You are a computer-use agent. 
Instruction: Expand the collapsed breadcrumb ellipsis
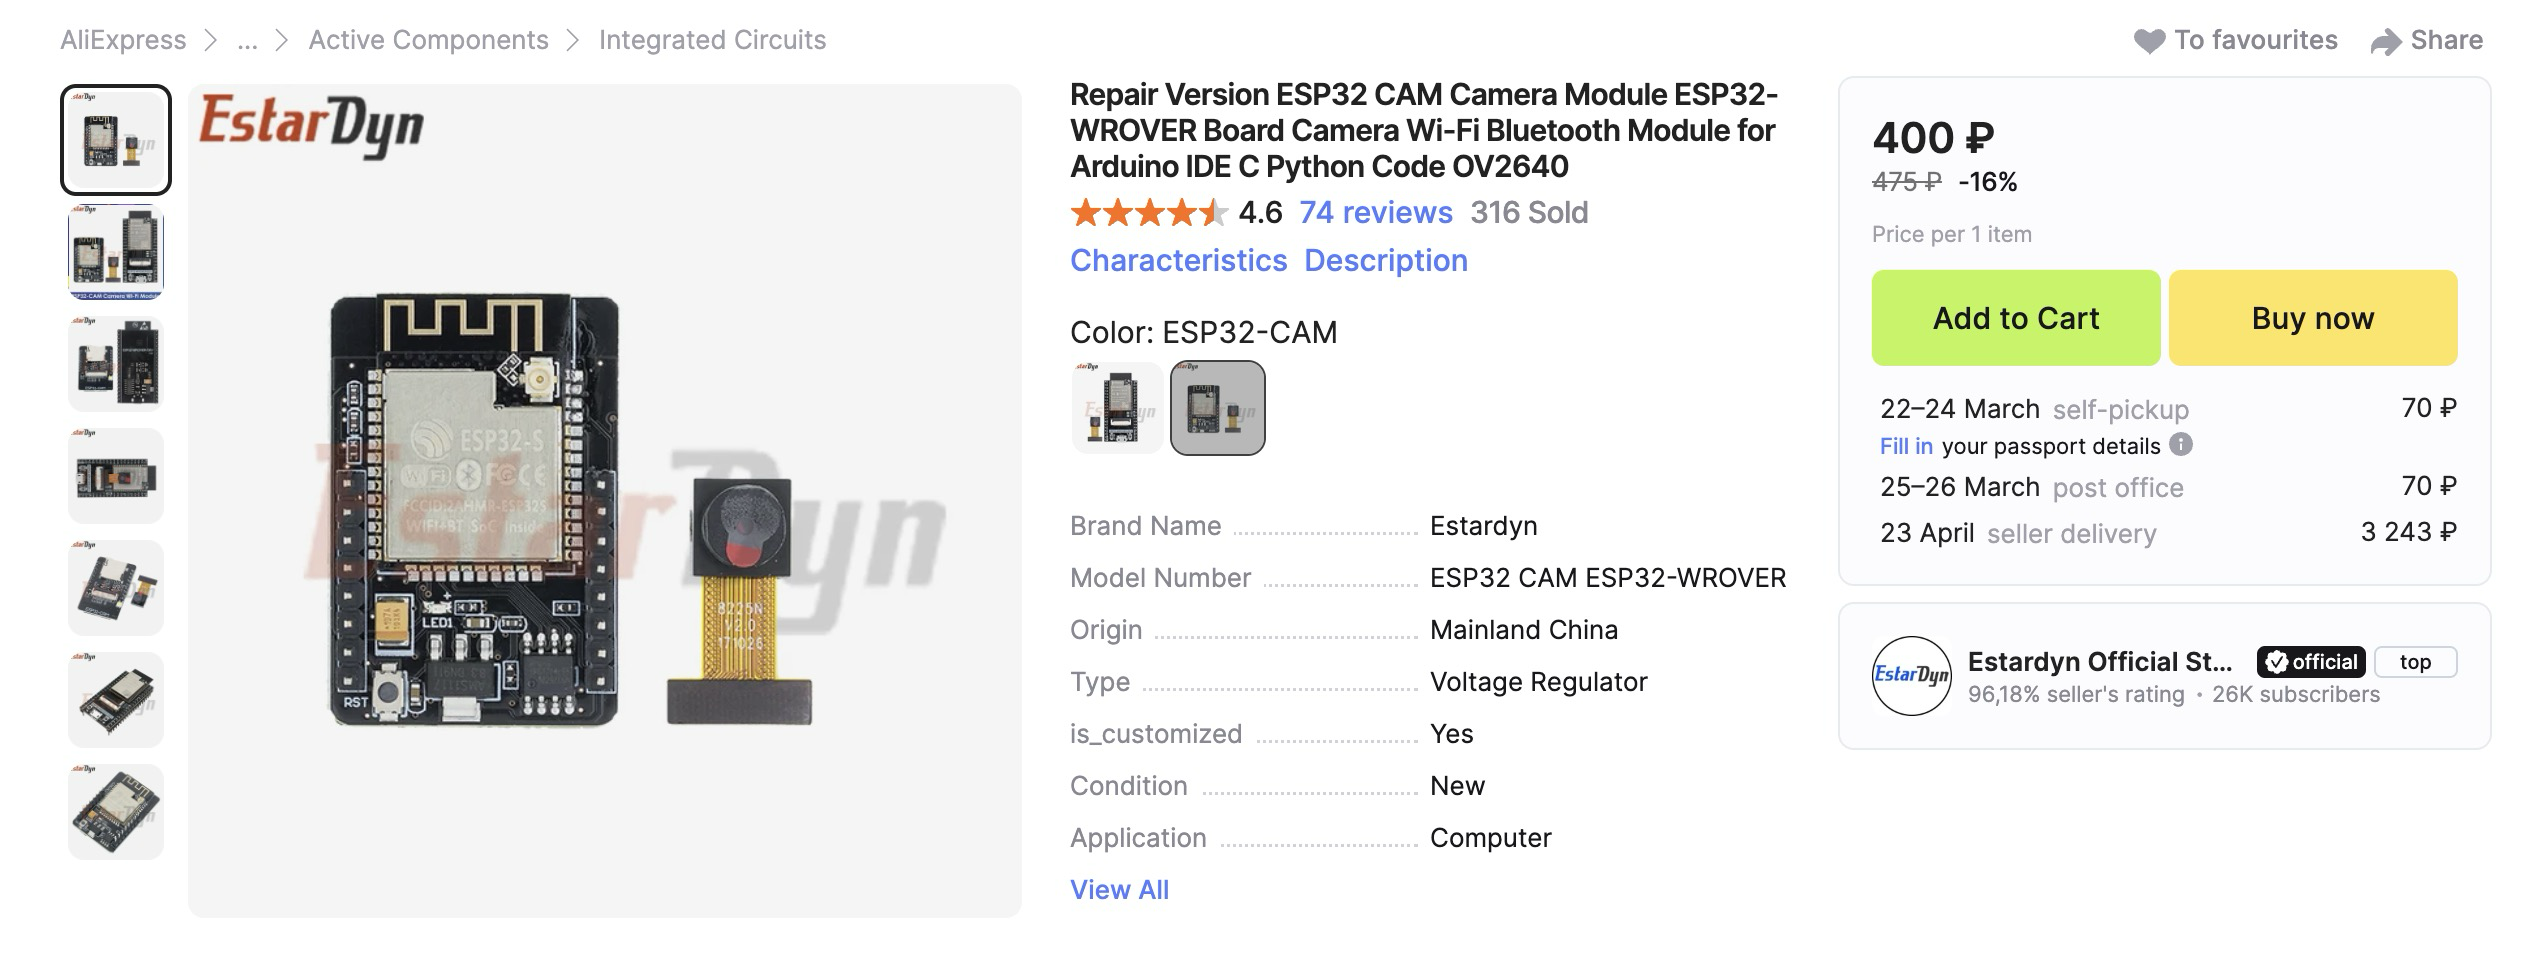point(247,41)
